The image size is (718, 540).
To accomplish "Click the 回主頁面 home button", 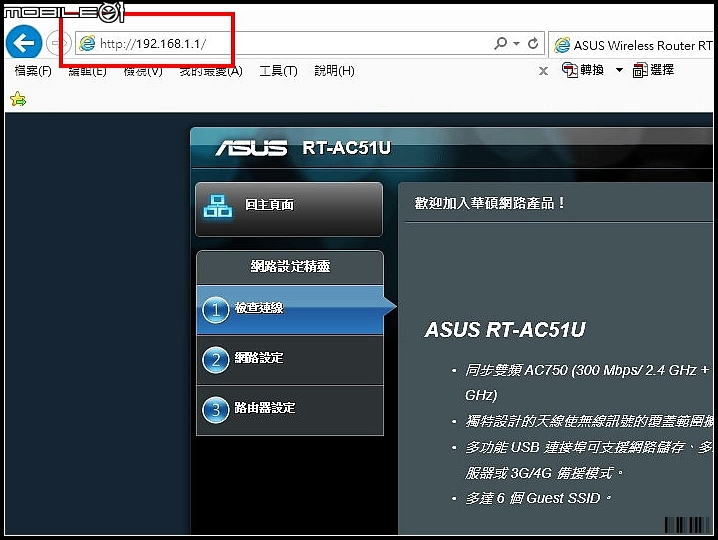I will (x=289, y=209).
